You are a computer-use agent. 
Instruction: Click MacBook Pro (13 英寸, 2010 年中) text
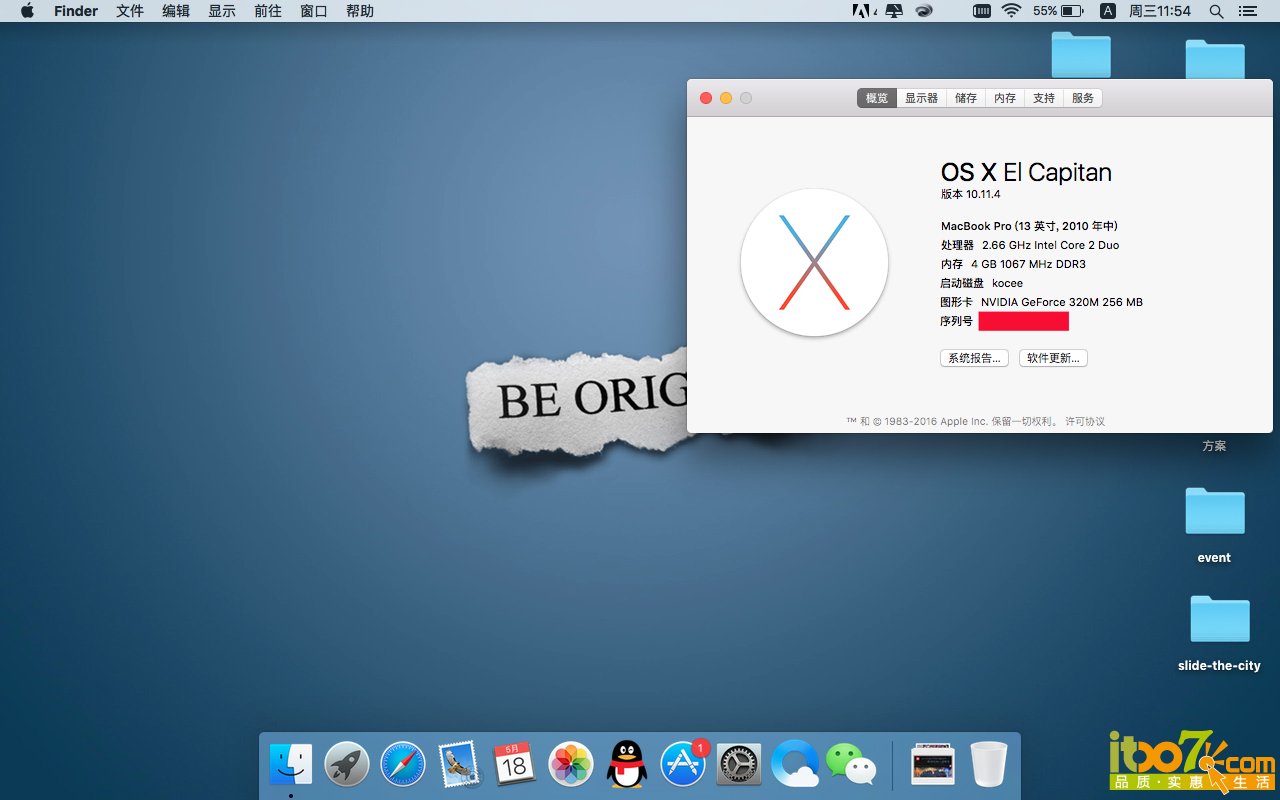pos(1029,226)
